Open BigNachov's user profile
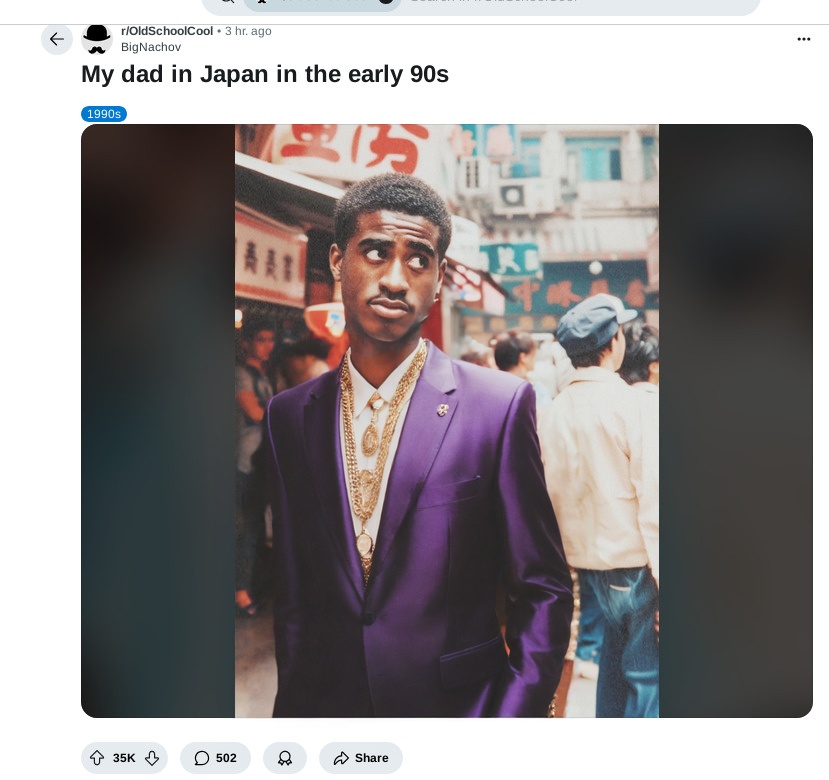829x780 pixels. 151,47
